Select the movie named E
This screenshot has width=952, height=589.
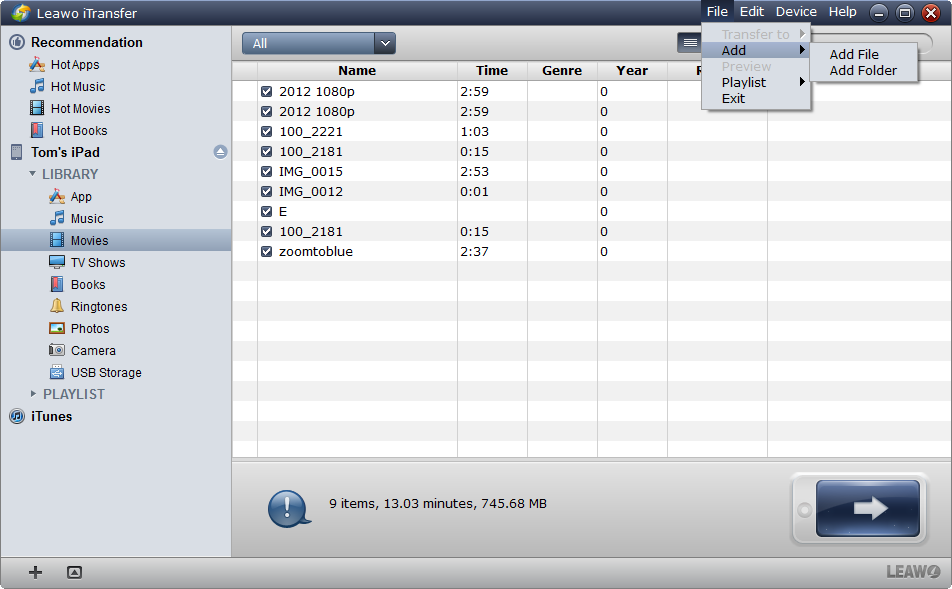click(x=283, y=212)
